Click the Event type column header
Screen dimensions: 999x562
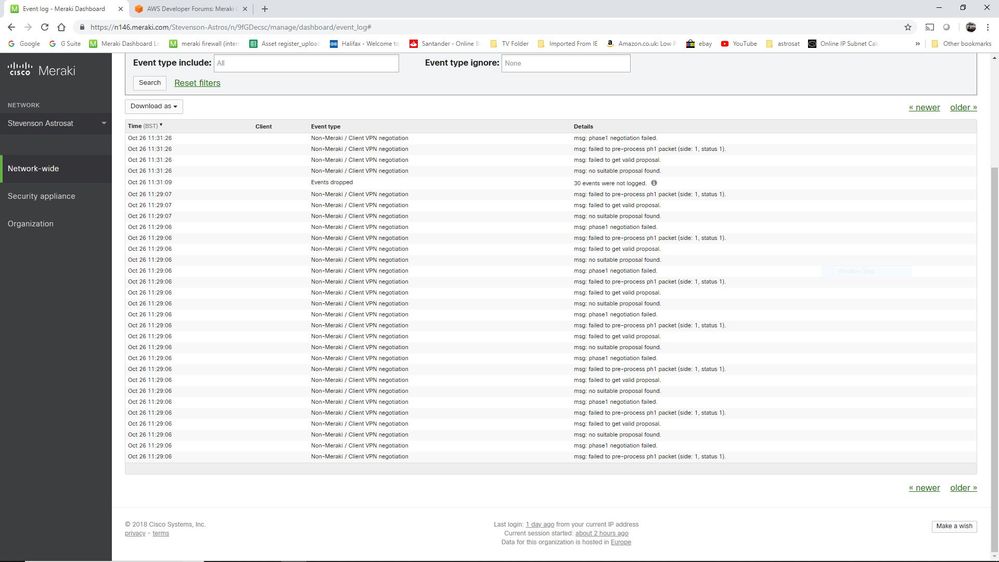326,126
